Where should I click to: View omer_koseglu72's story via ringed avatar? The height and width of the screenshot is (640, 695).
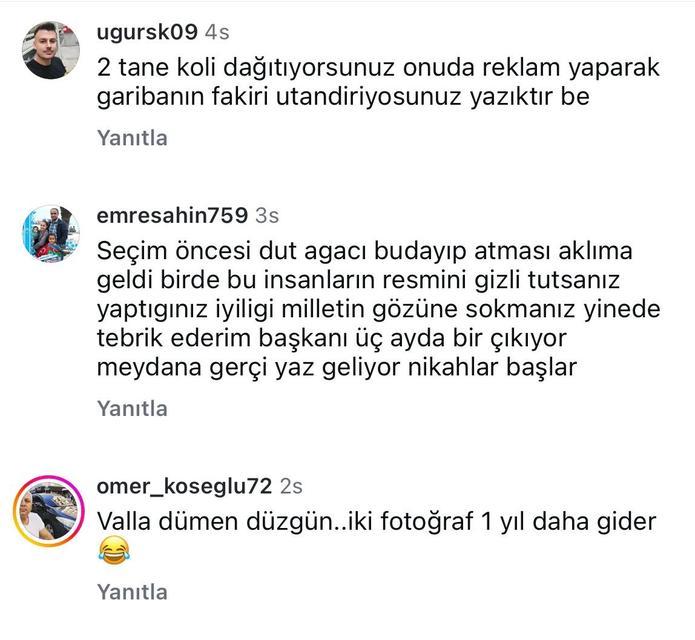48,511
